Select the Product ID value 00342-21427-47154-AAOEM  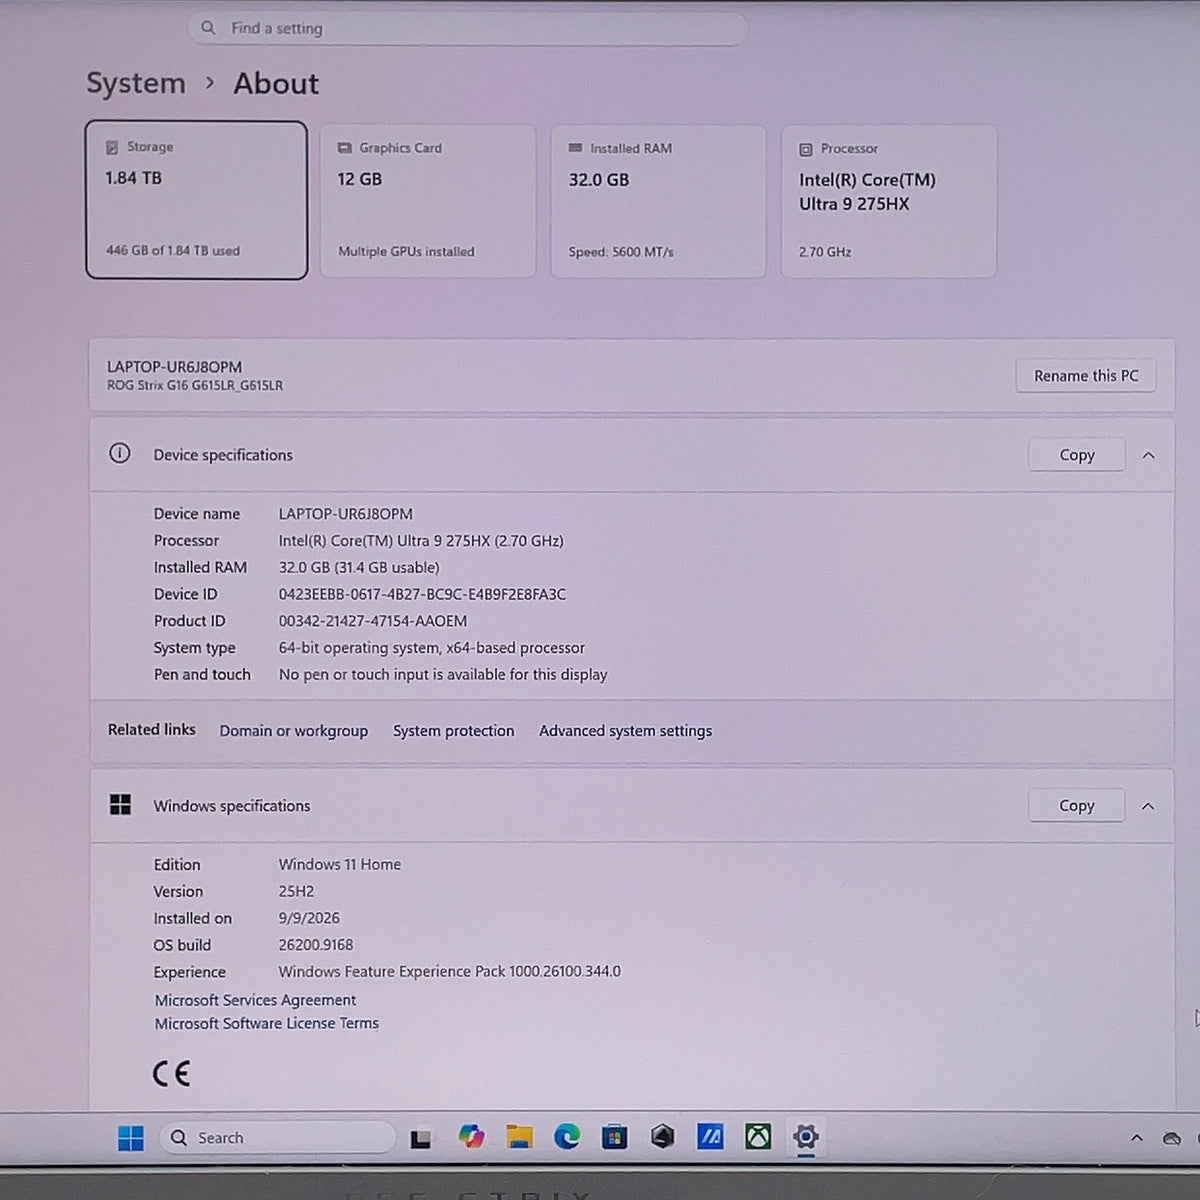[373, 621]
